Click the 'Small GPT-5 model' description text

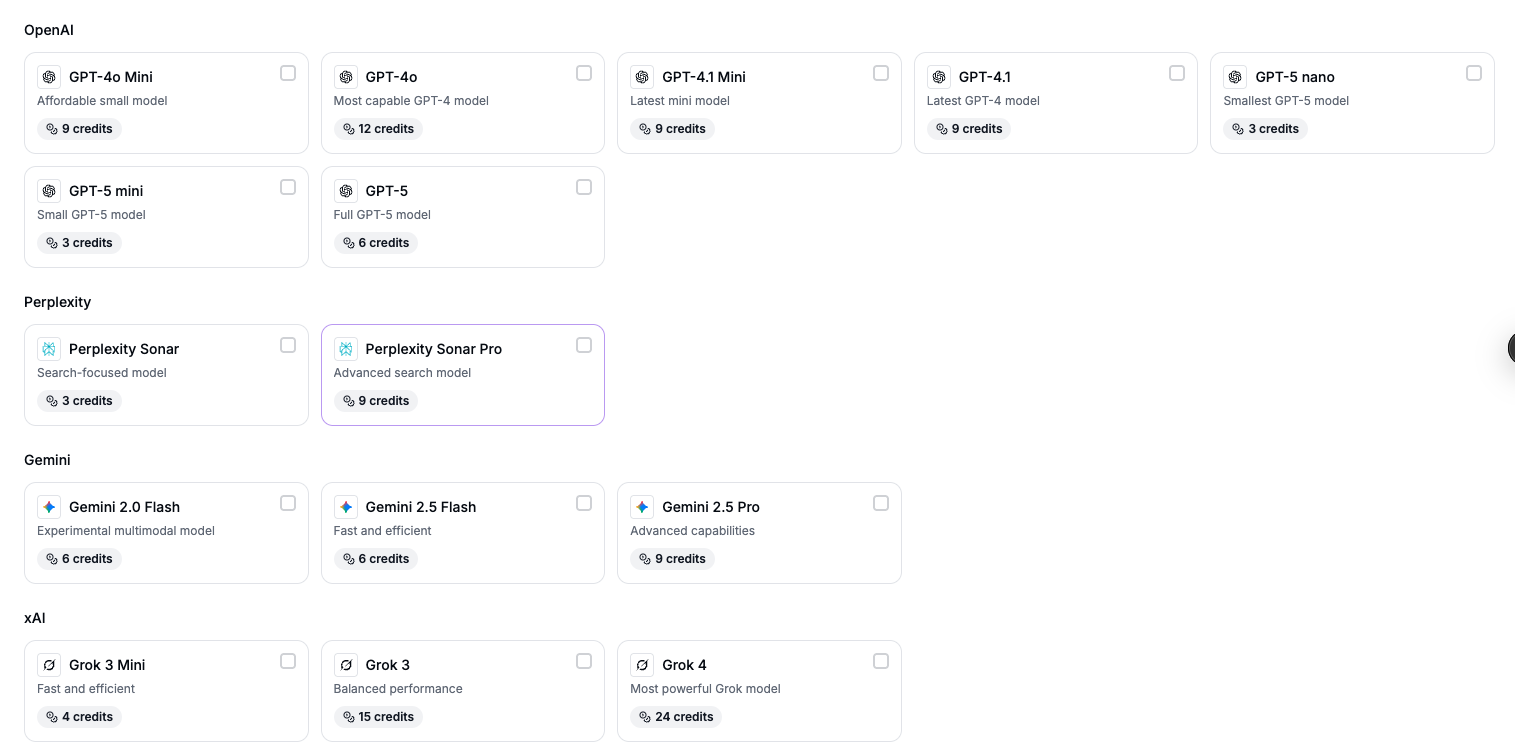pyautogui.click(x=91, y=215)
